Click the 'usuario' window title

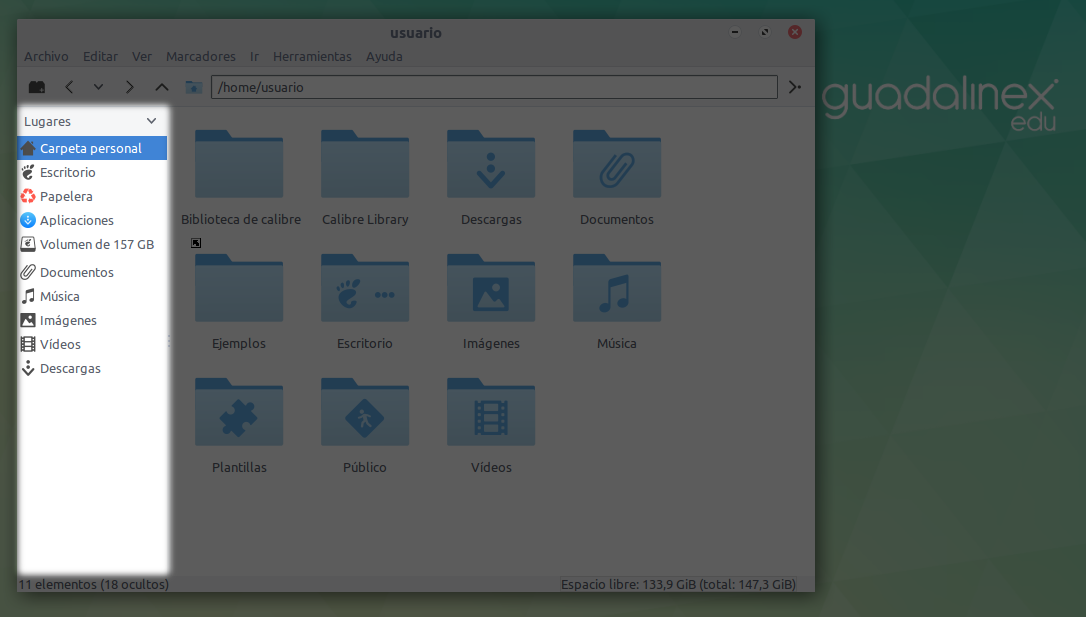(416, 33)
